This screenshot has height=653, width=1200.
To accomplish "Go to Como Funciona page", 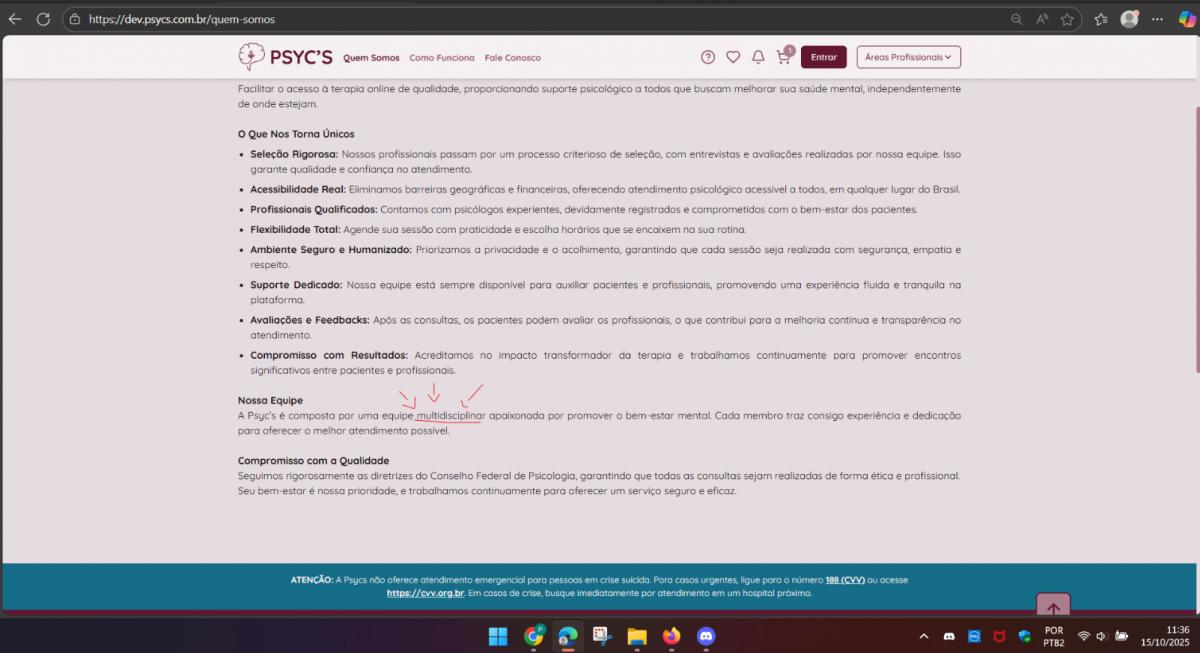I will (442, 58).
